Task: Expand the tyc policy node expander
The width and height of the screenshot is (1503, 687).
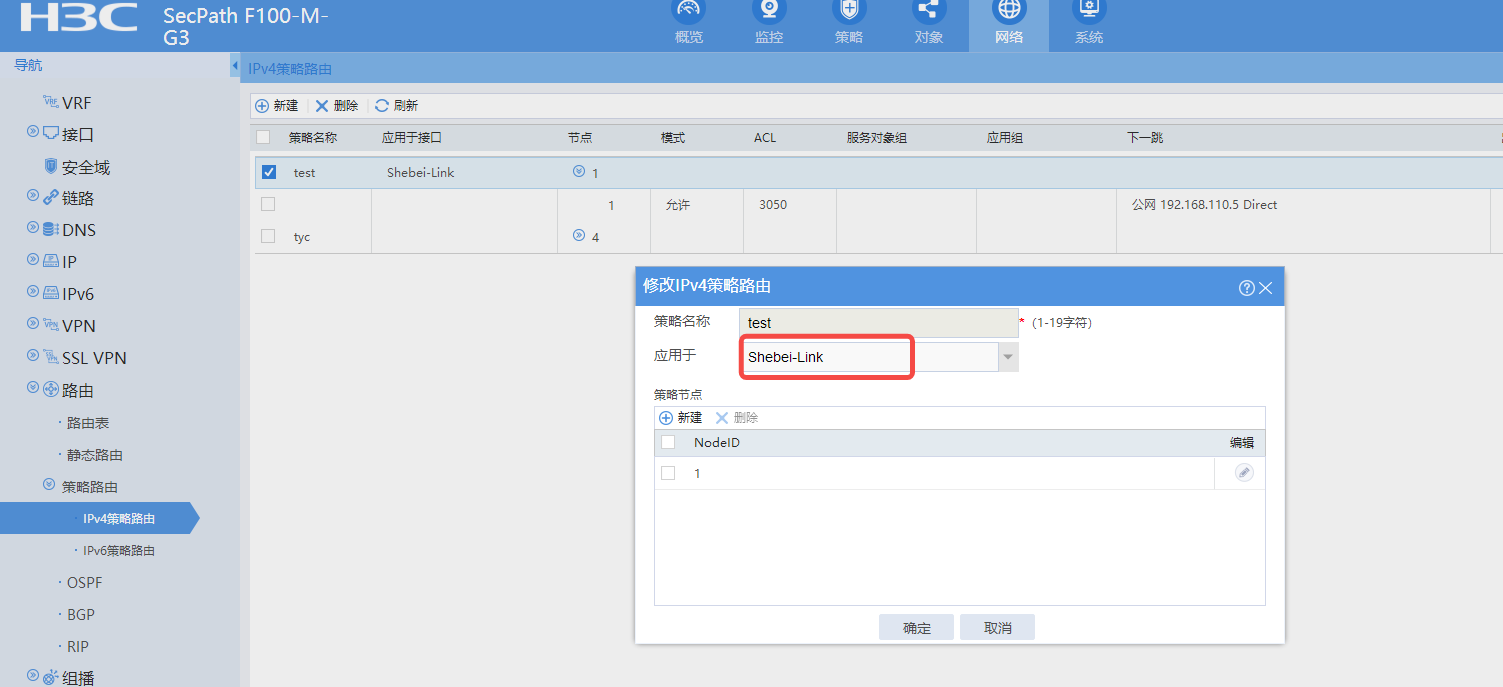Action: 578,235
